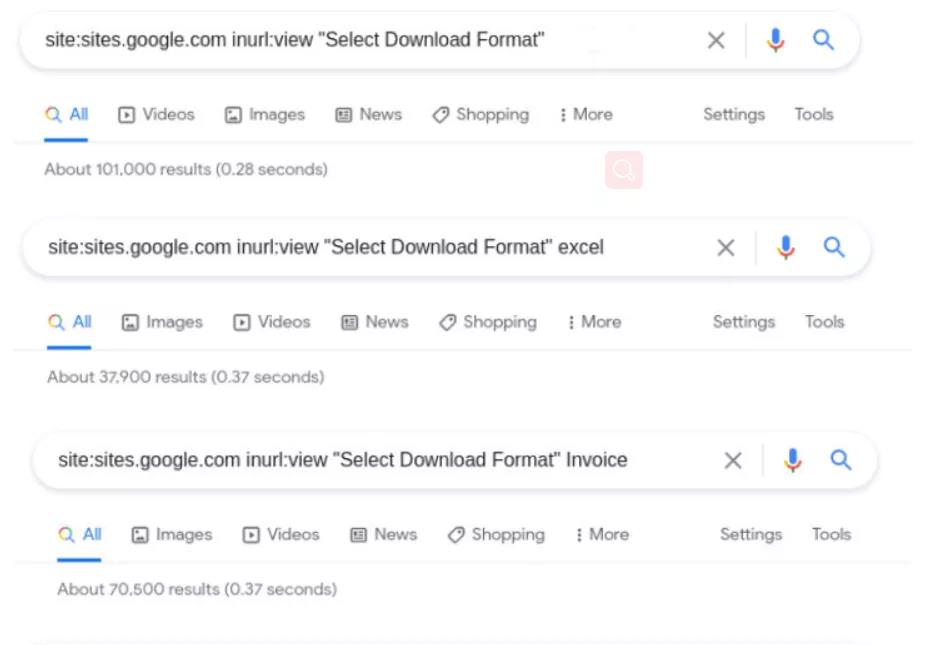This screenshot has height=645, width=932.
Task: Clear the first search query with X
Action: [716, 40]
